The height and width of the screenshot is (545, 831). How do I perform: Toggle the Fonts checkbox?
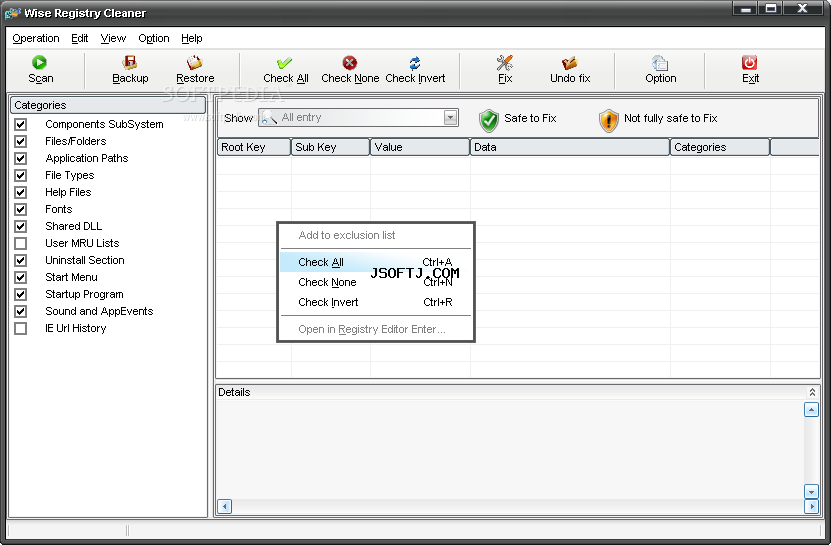coord(21,209)
